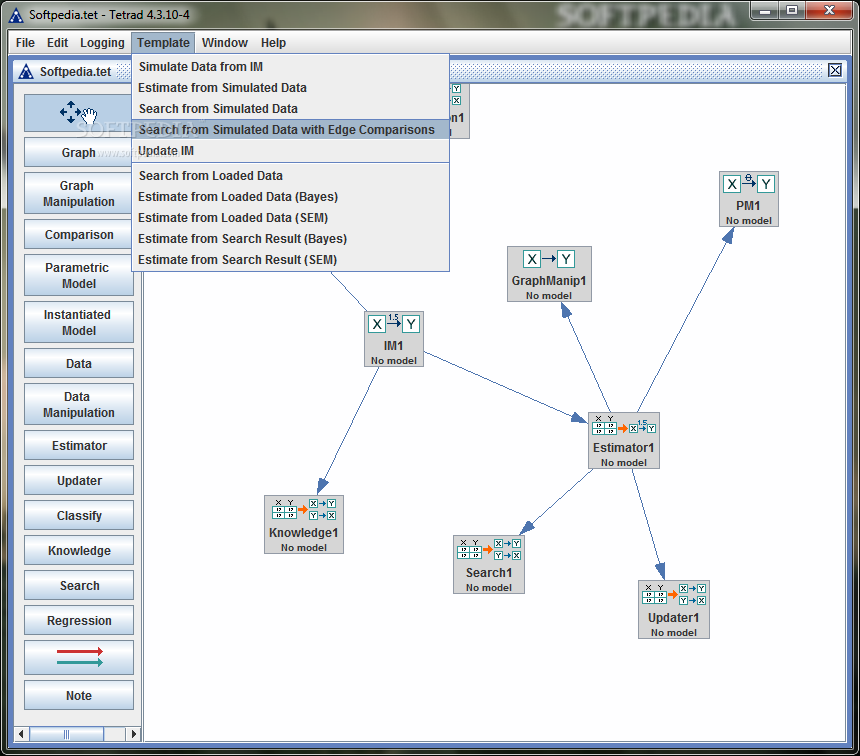
Task: Choose Search from Loaded Data
Action: point(291,176)
